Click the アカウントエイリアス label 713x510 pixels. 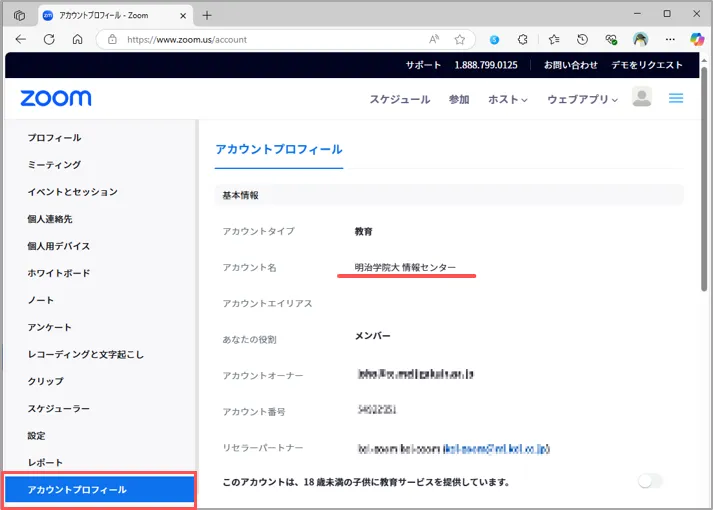point(267,304)
